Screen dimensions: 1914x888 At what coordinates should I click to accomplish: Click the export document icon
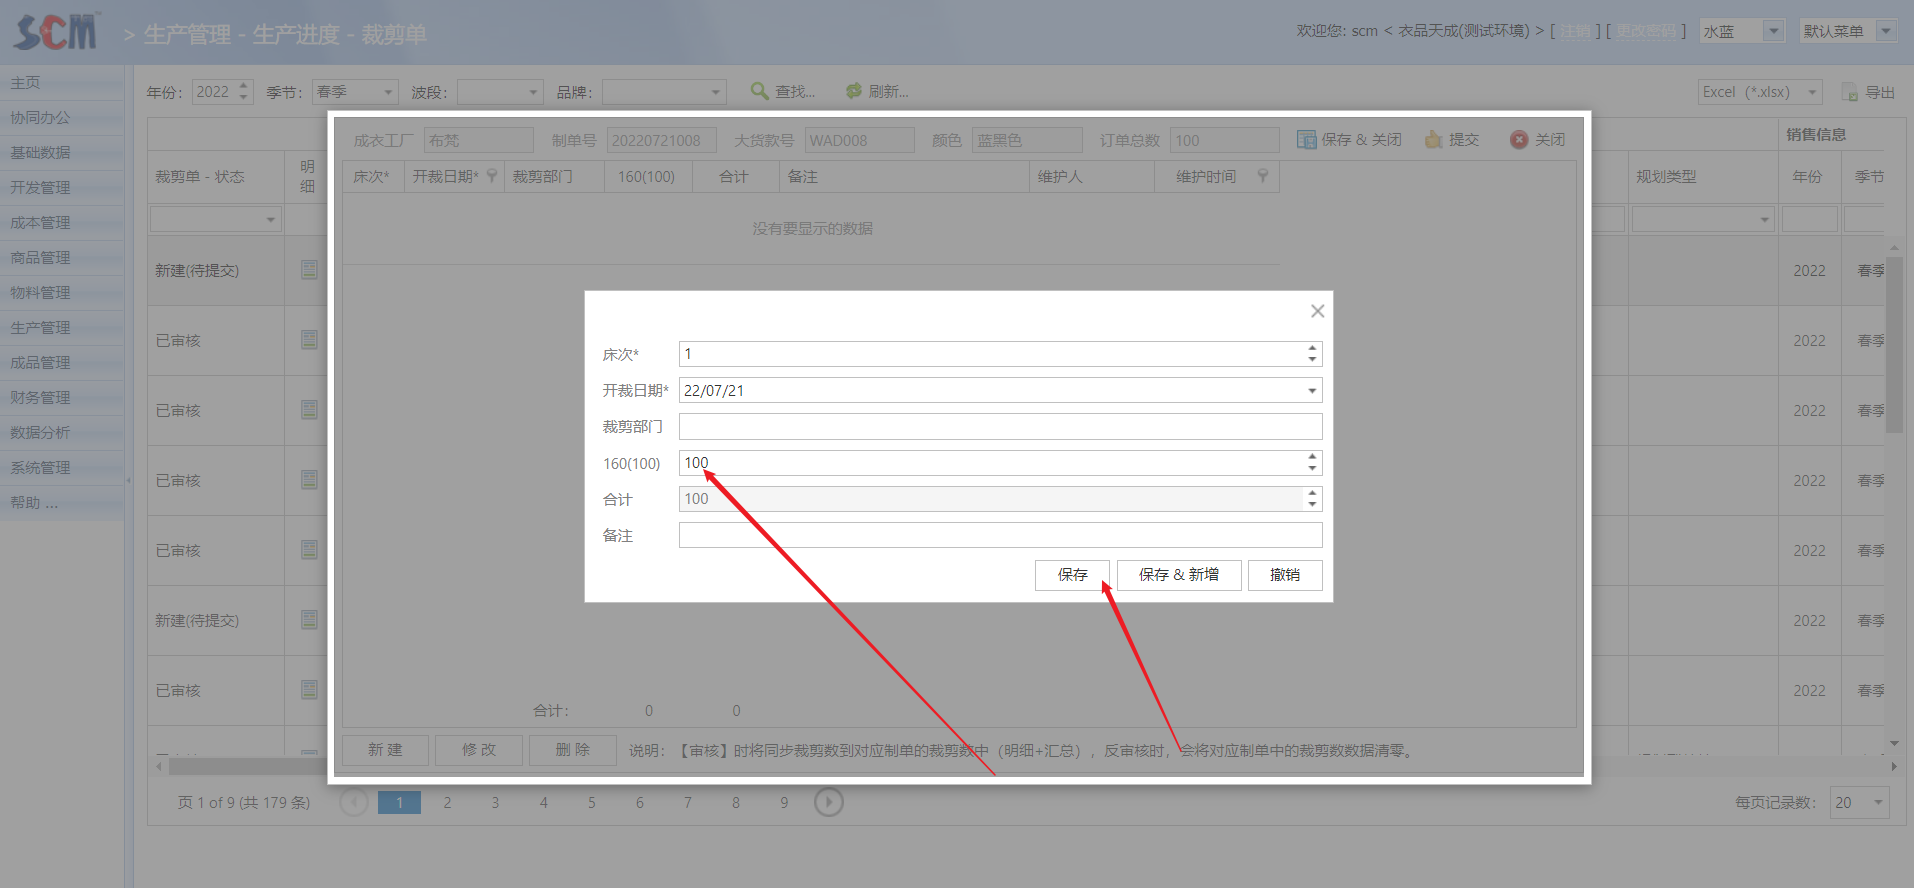[x=1850, y=92]
